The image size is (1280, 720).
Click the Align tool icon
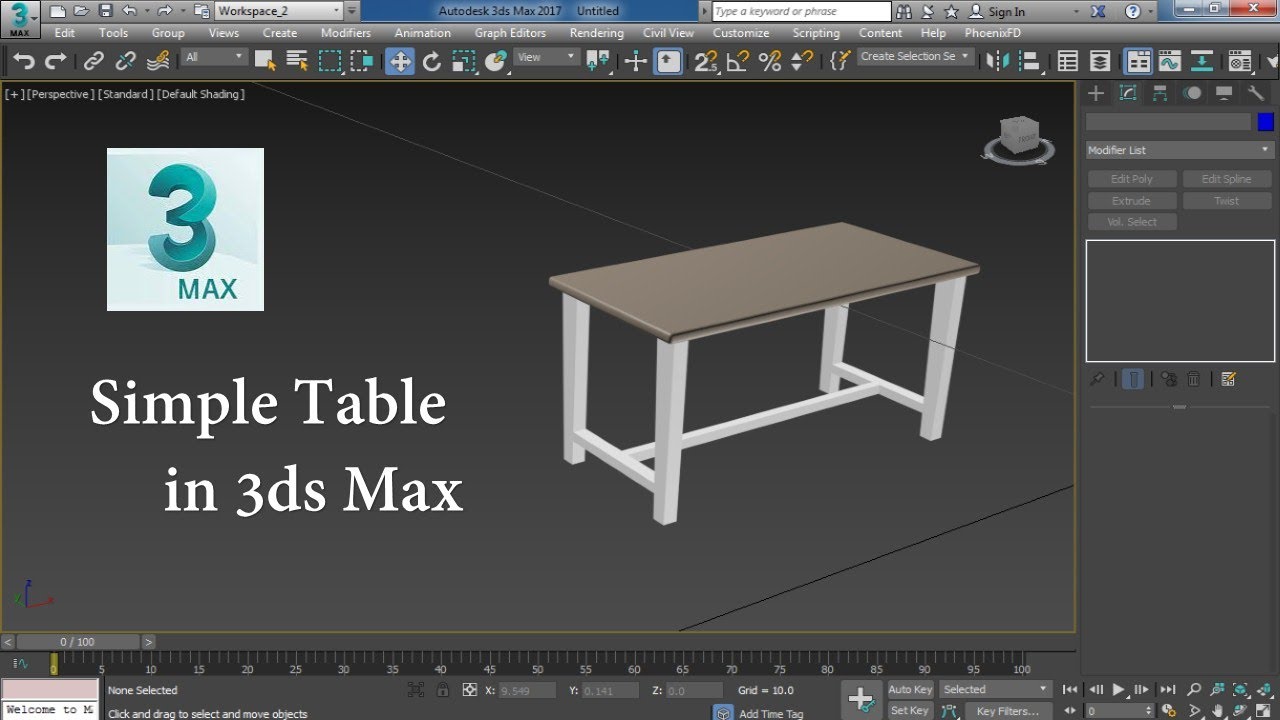pyautogui.click(x=1030, y=61)
